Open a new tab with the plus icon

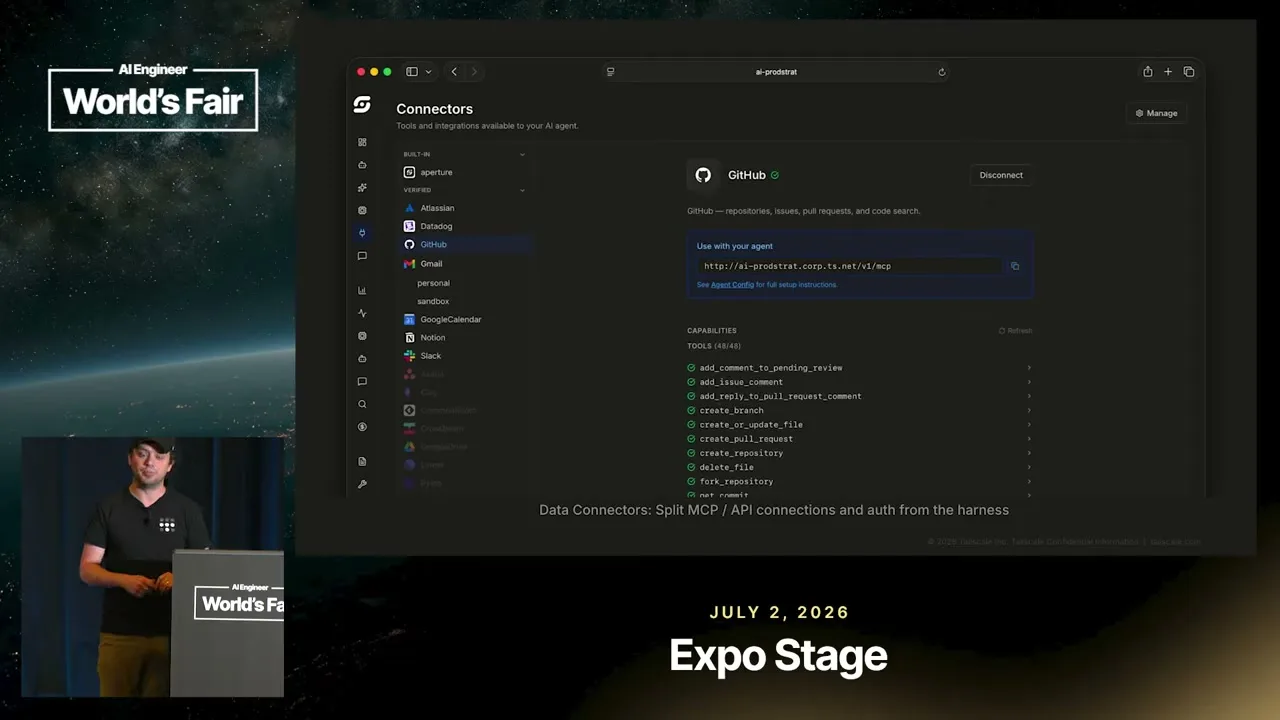click(x=1168, y=72)
